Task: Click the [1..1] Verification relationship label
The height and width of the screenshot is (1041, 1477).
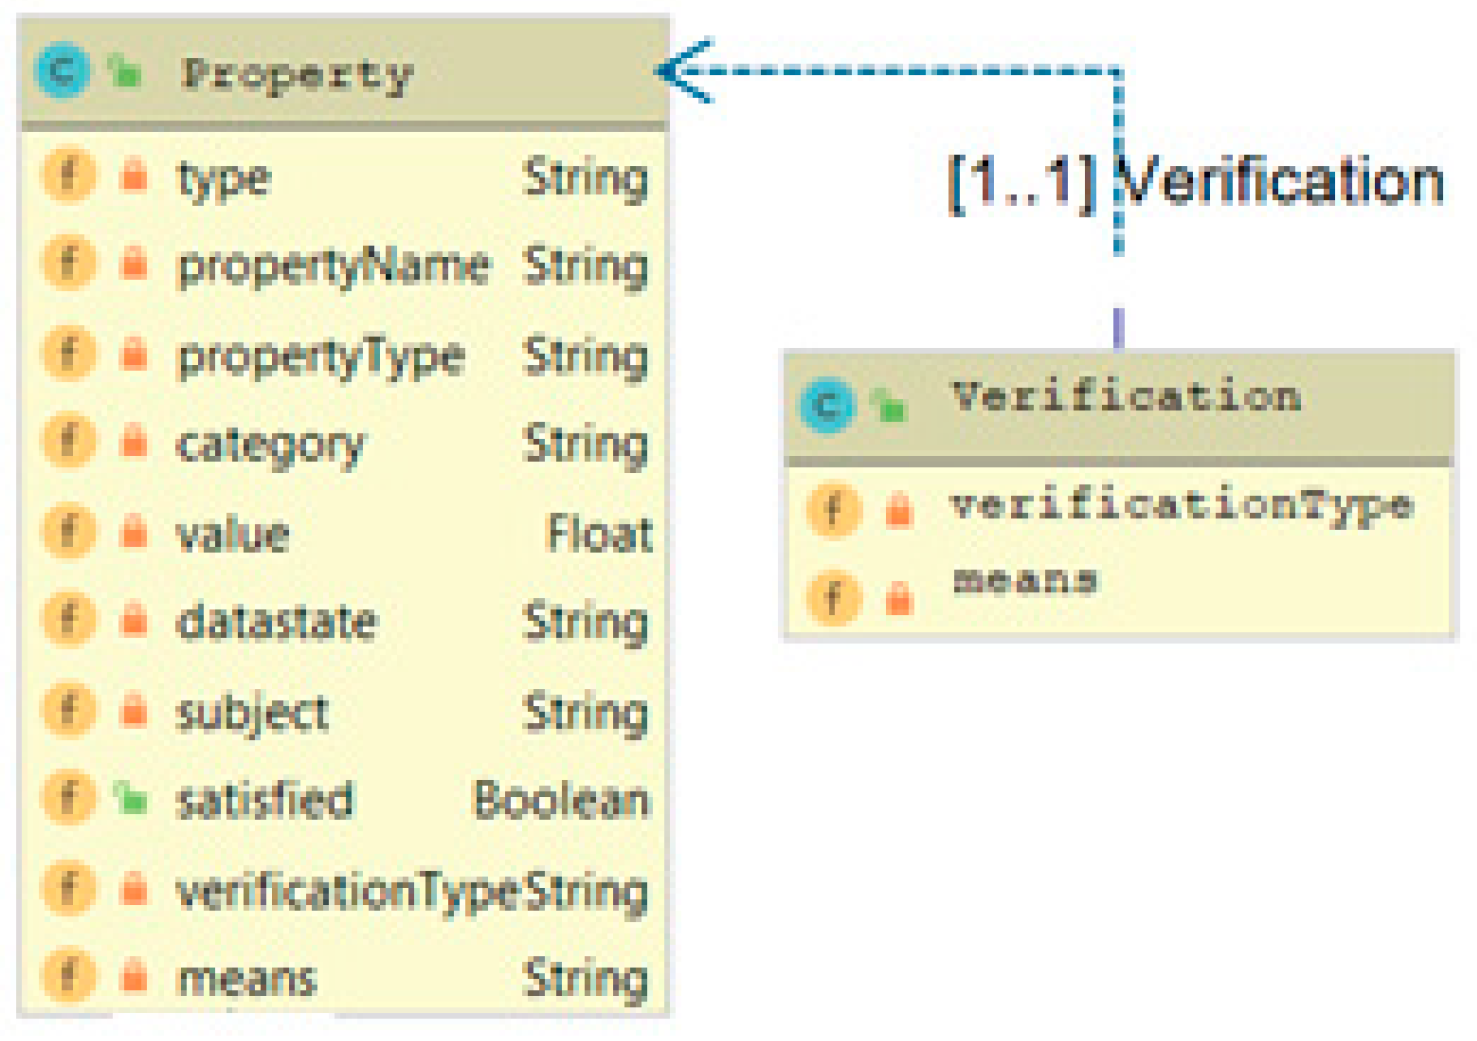Action: pyautogui.click(x=1196, y=183)
